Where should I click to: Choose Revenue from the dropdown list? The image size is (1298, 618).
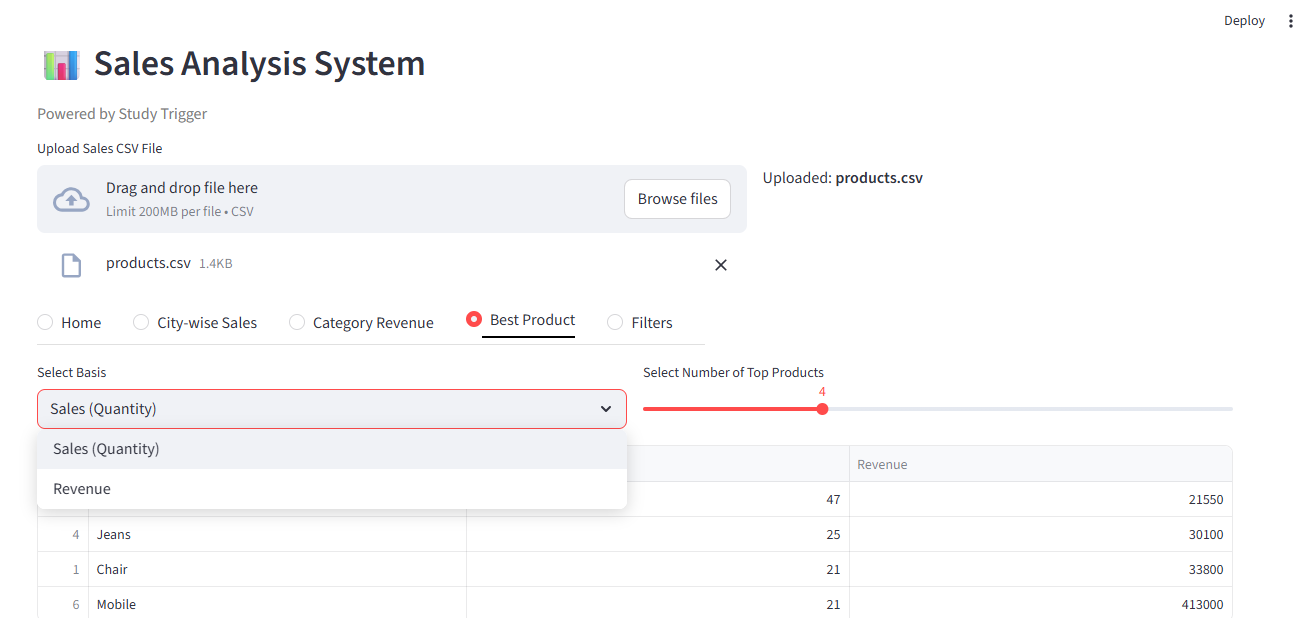[x=82, y=489]
